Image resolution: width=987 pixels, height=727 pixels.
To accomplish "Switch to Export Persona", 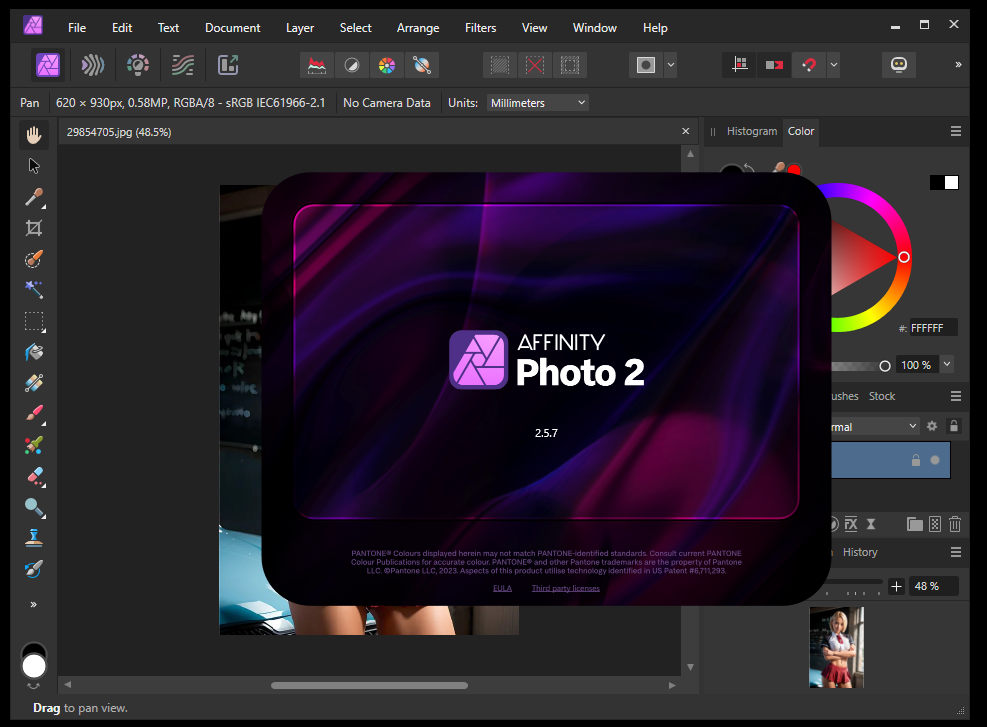I will (x=228, y=65).
